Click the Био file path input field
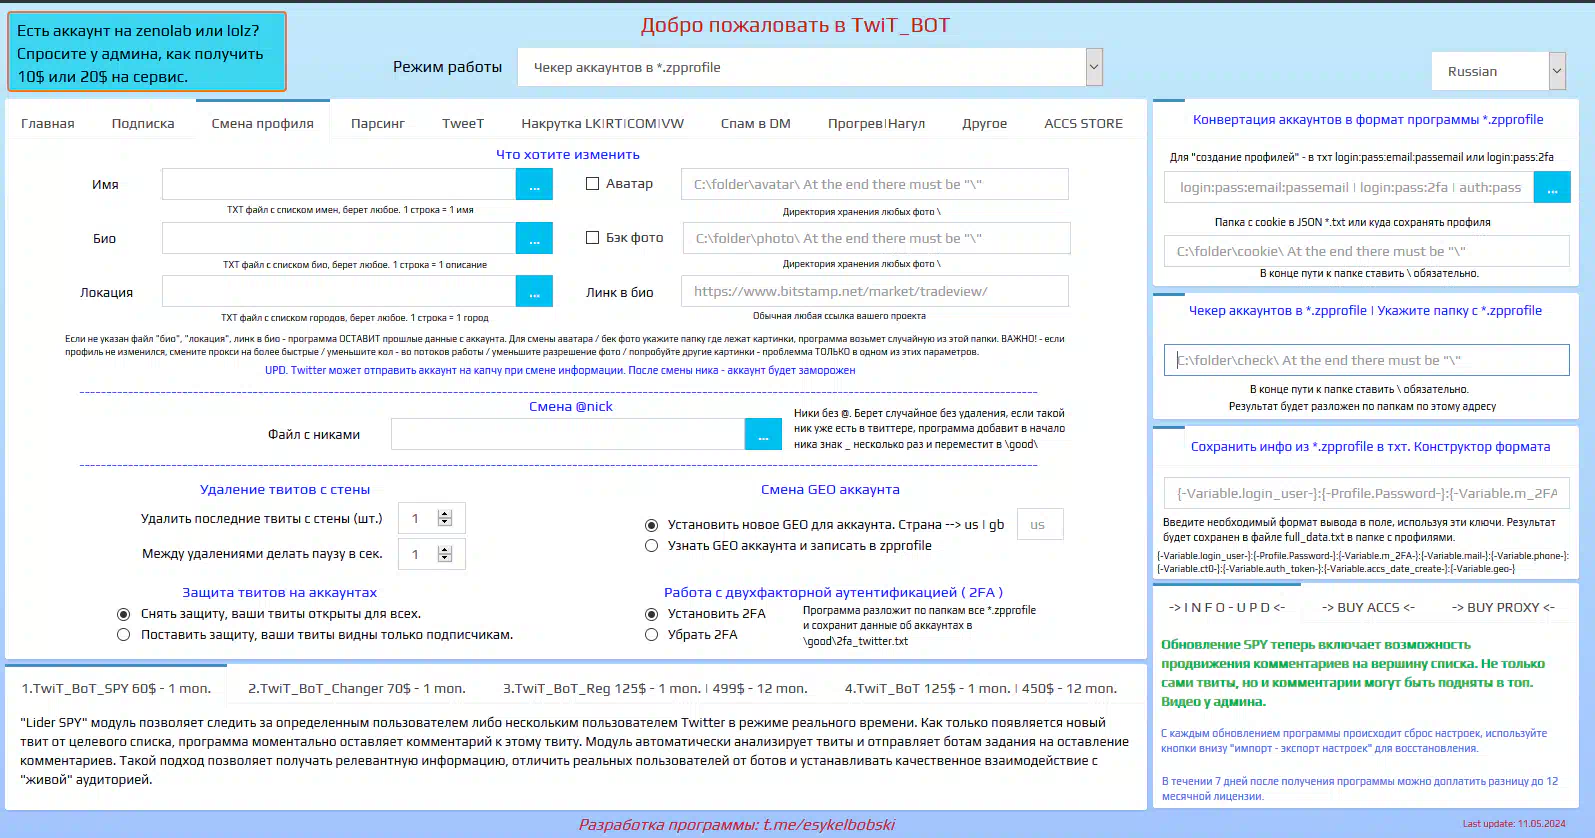Image resolution: width=1595 pixels, height=838 pixels. pos(339,238)
